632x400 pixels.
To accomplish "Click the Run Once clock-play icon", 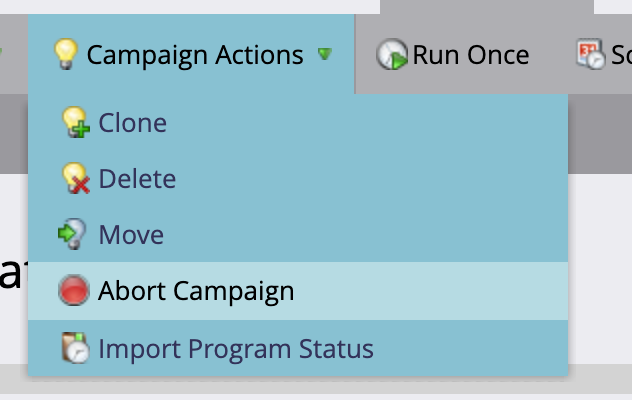I will pyautogui.click(x=392, y=54).
